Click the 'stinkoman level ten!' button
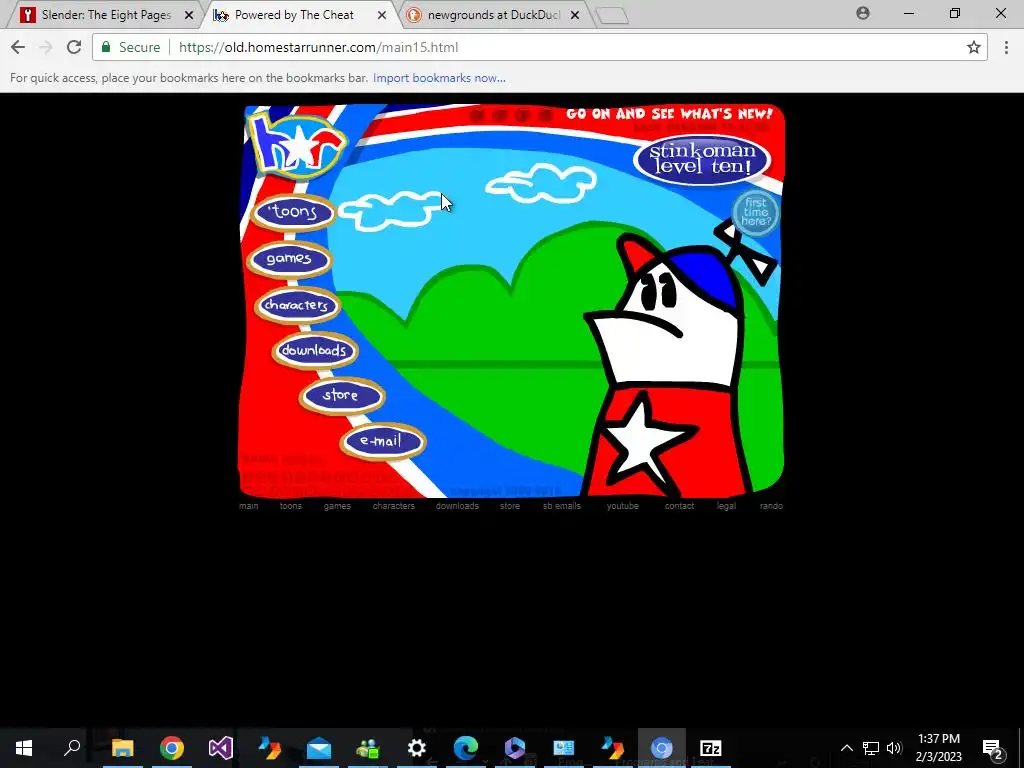This screenshot has height=768, width=1024. point(702,159)
